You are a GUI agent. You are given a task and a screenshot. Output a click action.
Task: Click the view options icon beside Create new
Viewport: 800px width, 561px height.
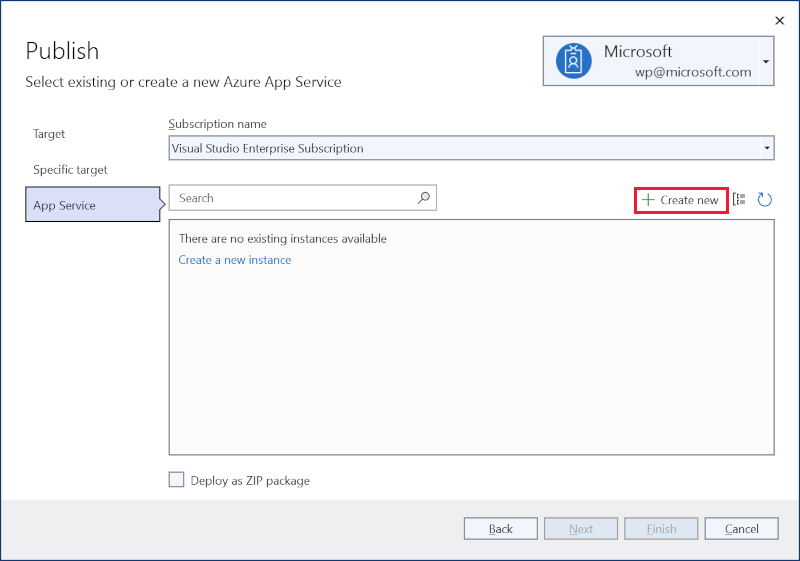pyautogui.click(x=739, y=200)
